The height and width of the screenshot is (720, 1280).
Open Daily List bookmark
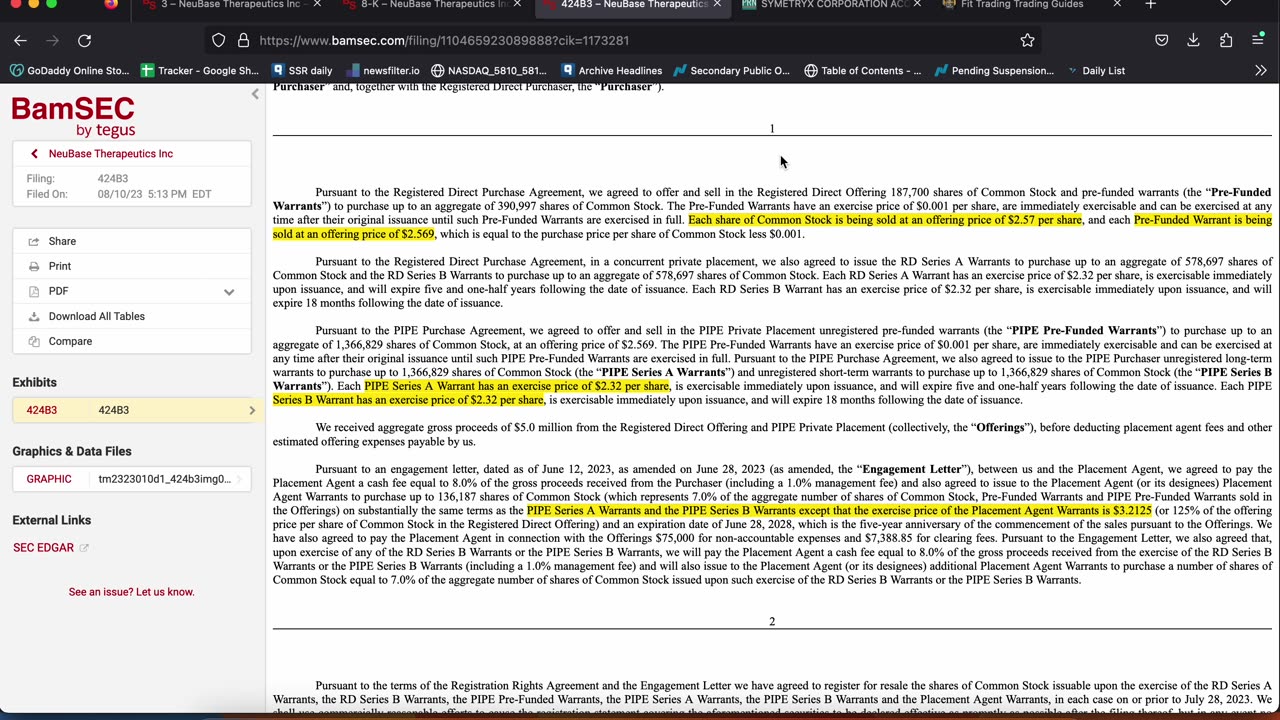pos(1095,70)
